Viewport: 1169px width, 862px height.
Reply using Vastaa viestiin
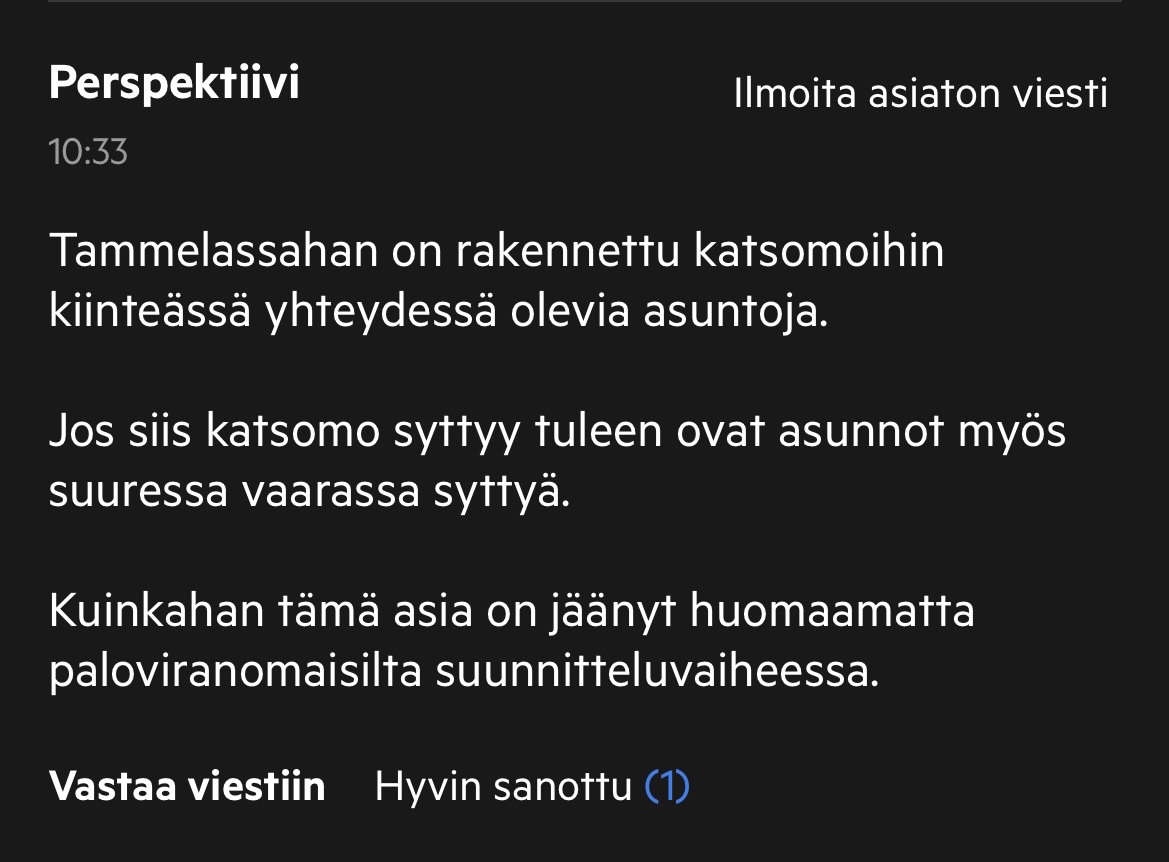point(187,787)
